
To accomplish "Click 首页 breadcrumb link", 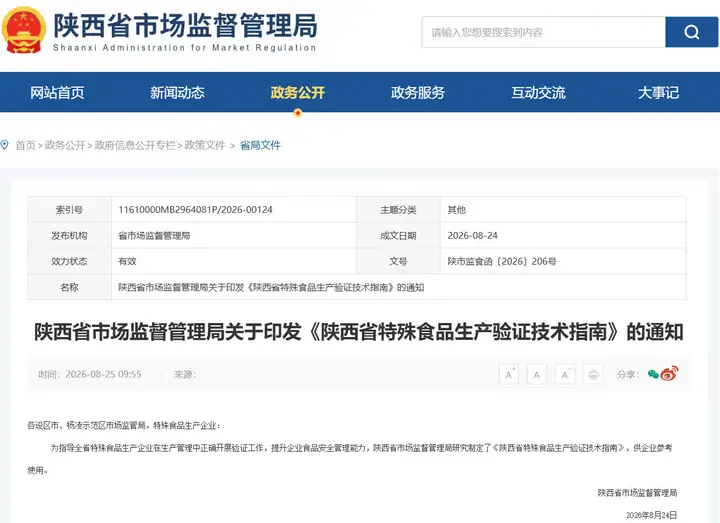I will point(25,145).
